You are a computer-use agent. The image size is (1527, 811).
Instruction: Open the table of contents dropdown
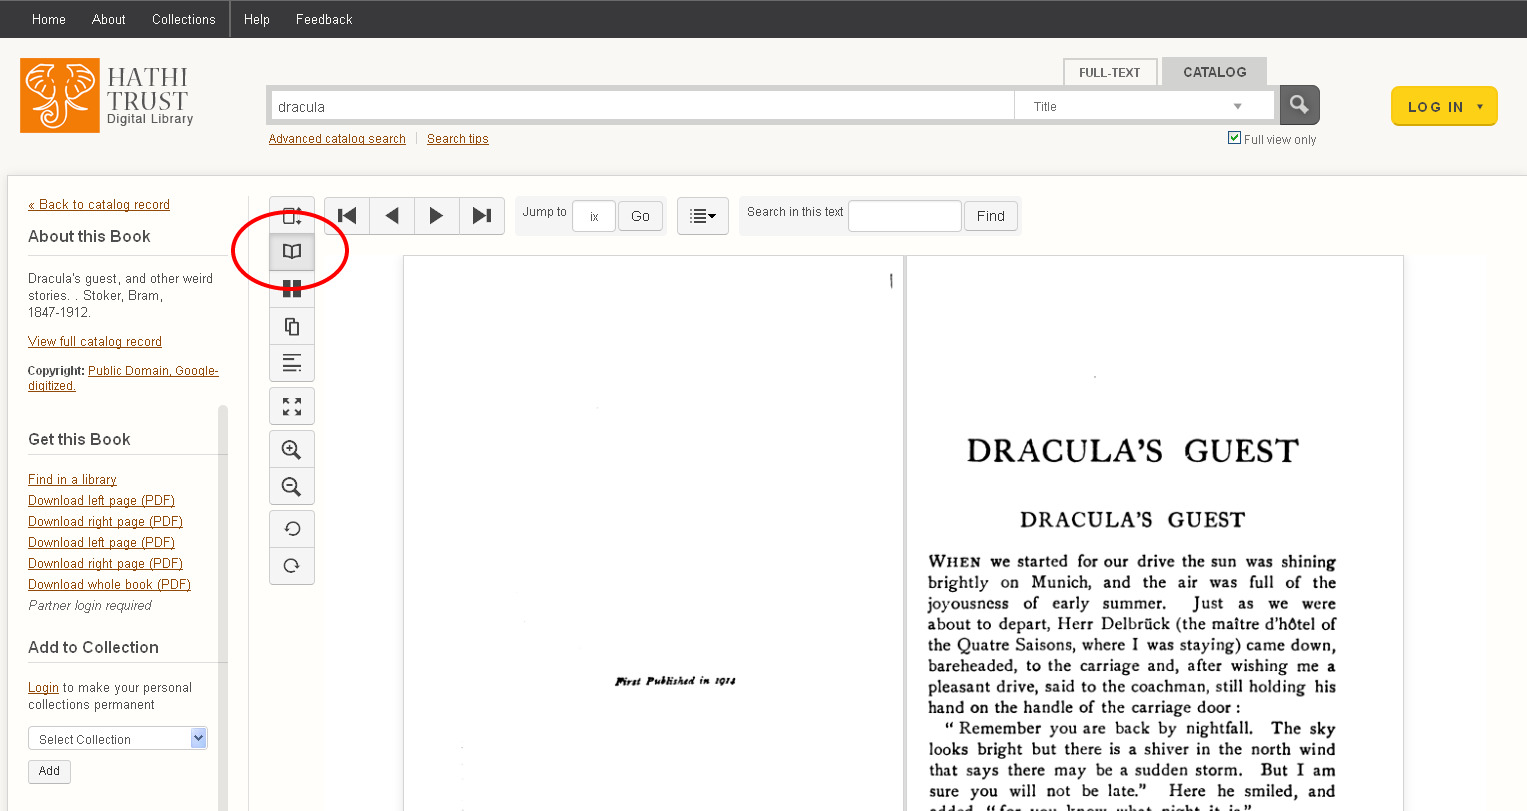click(x=703, y=216)
